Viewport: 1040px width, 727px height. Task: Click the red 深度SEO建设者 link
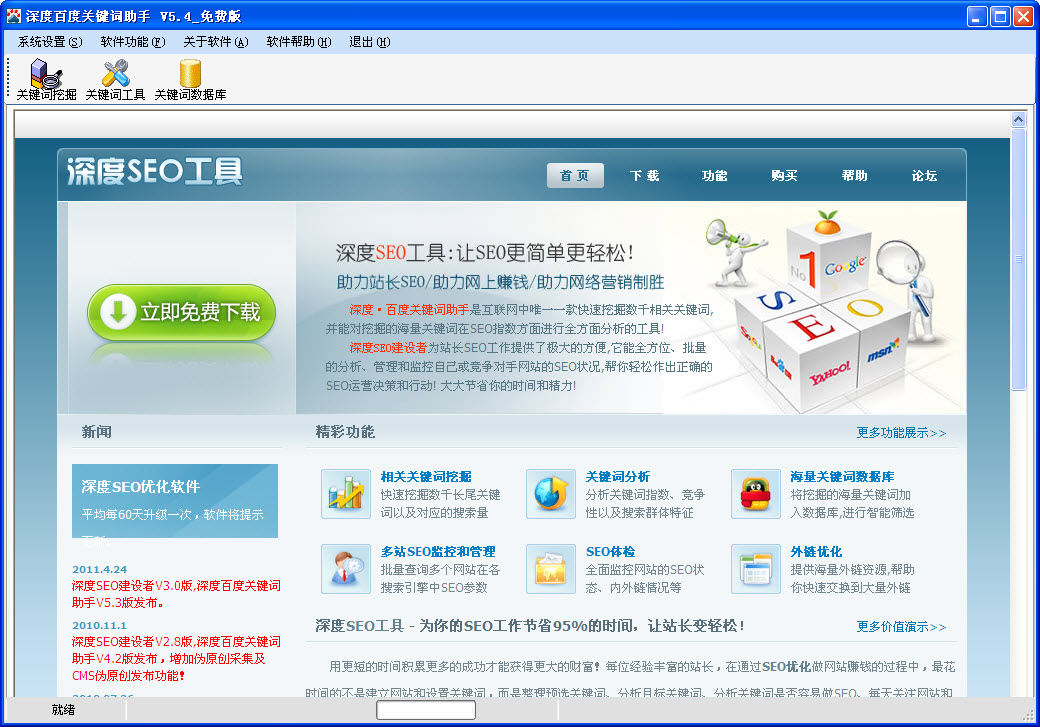[x=388, y=348]
